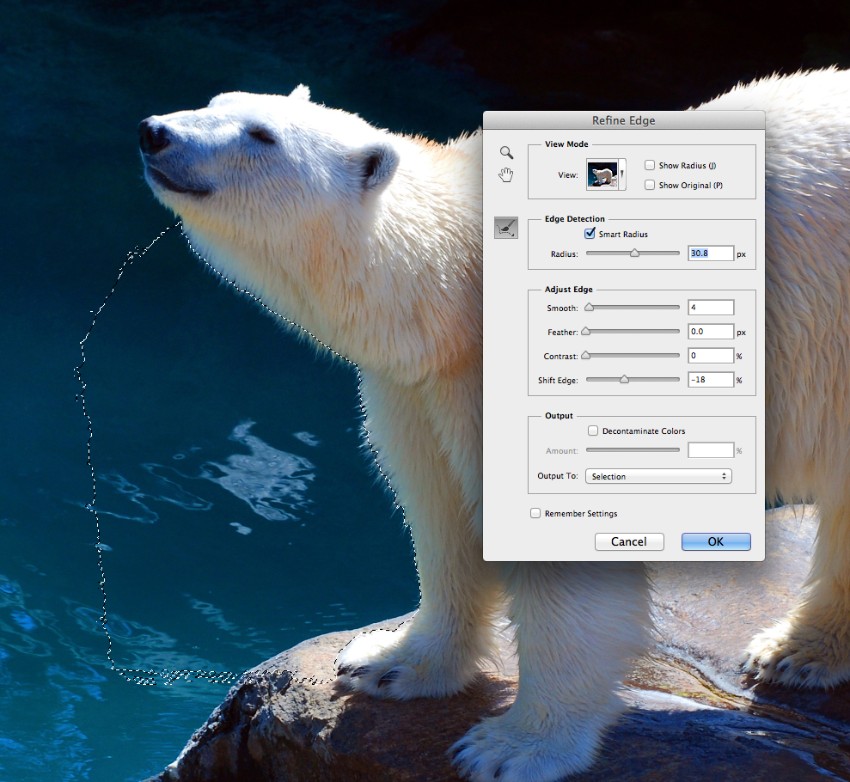Select the Refine Radius brush tool
This screenshot has height=782, width=850.
tap(506, 228)
